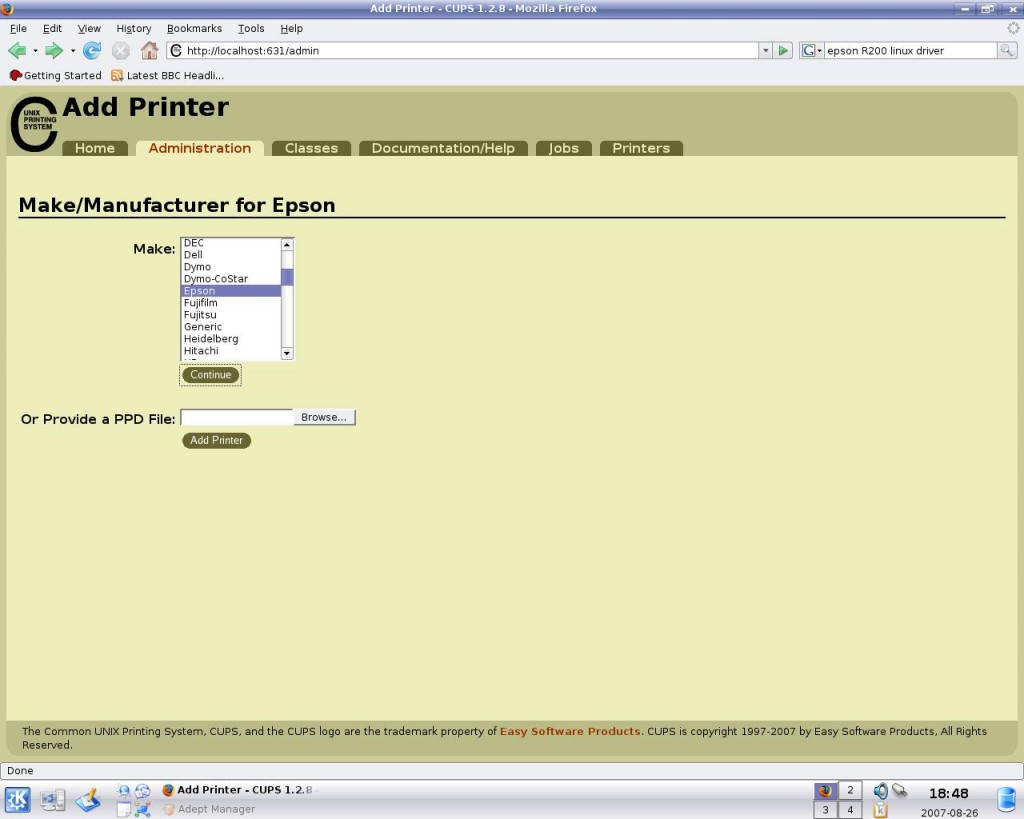Screen dimensions: 1024x819
Task: Open the Tools menu
Action: click(251, 29)
